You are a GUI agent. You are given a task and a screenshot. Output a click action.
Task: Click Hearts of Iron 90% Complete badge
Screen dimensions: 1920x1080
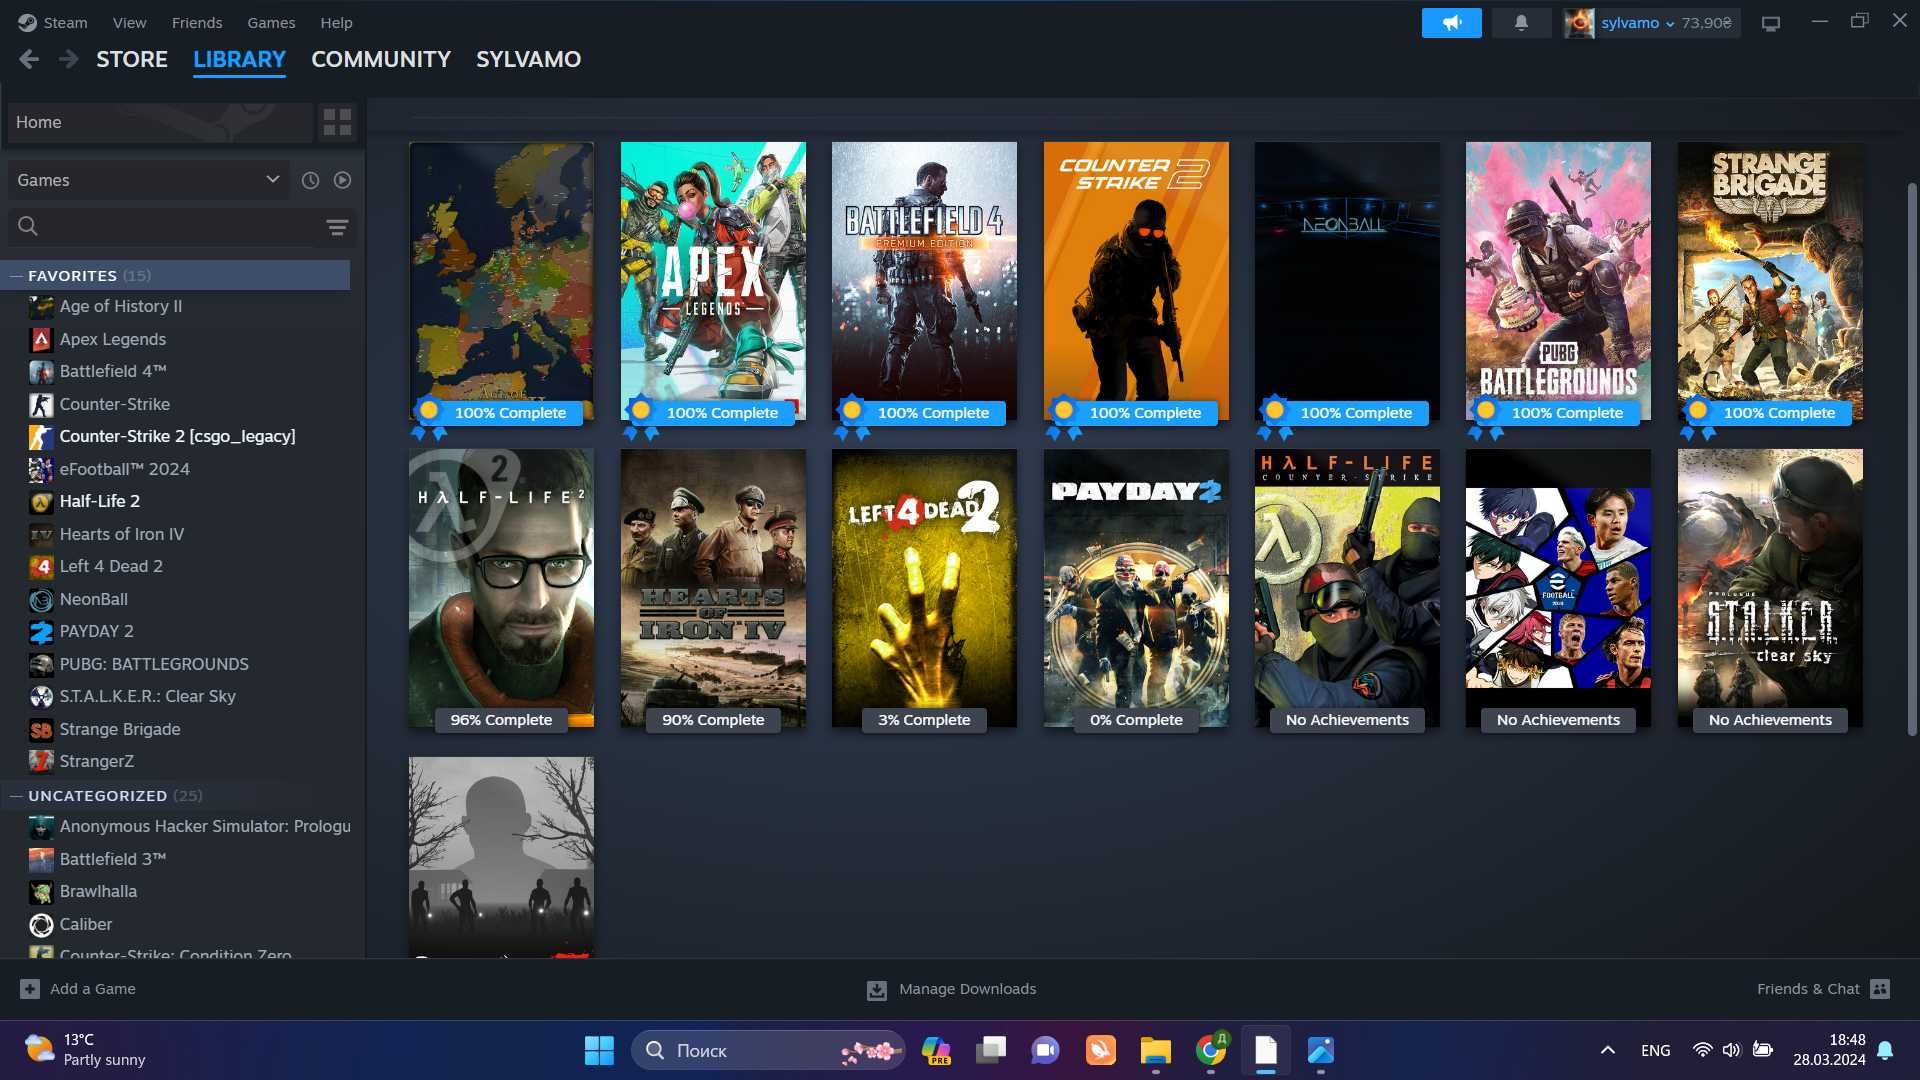coord(713,720)
